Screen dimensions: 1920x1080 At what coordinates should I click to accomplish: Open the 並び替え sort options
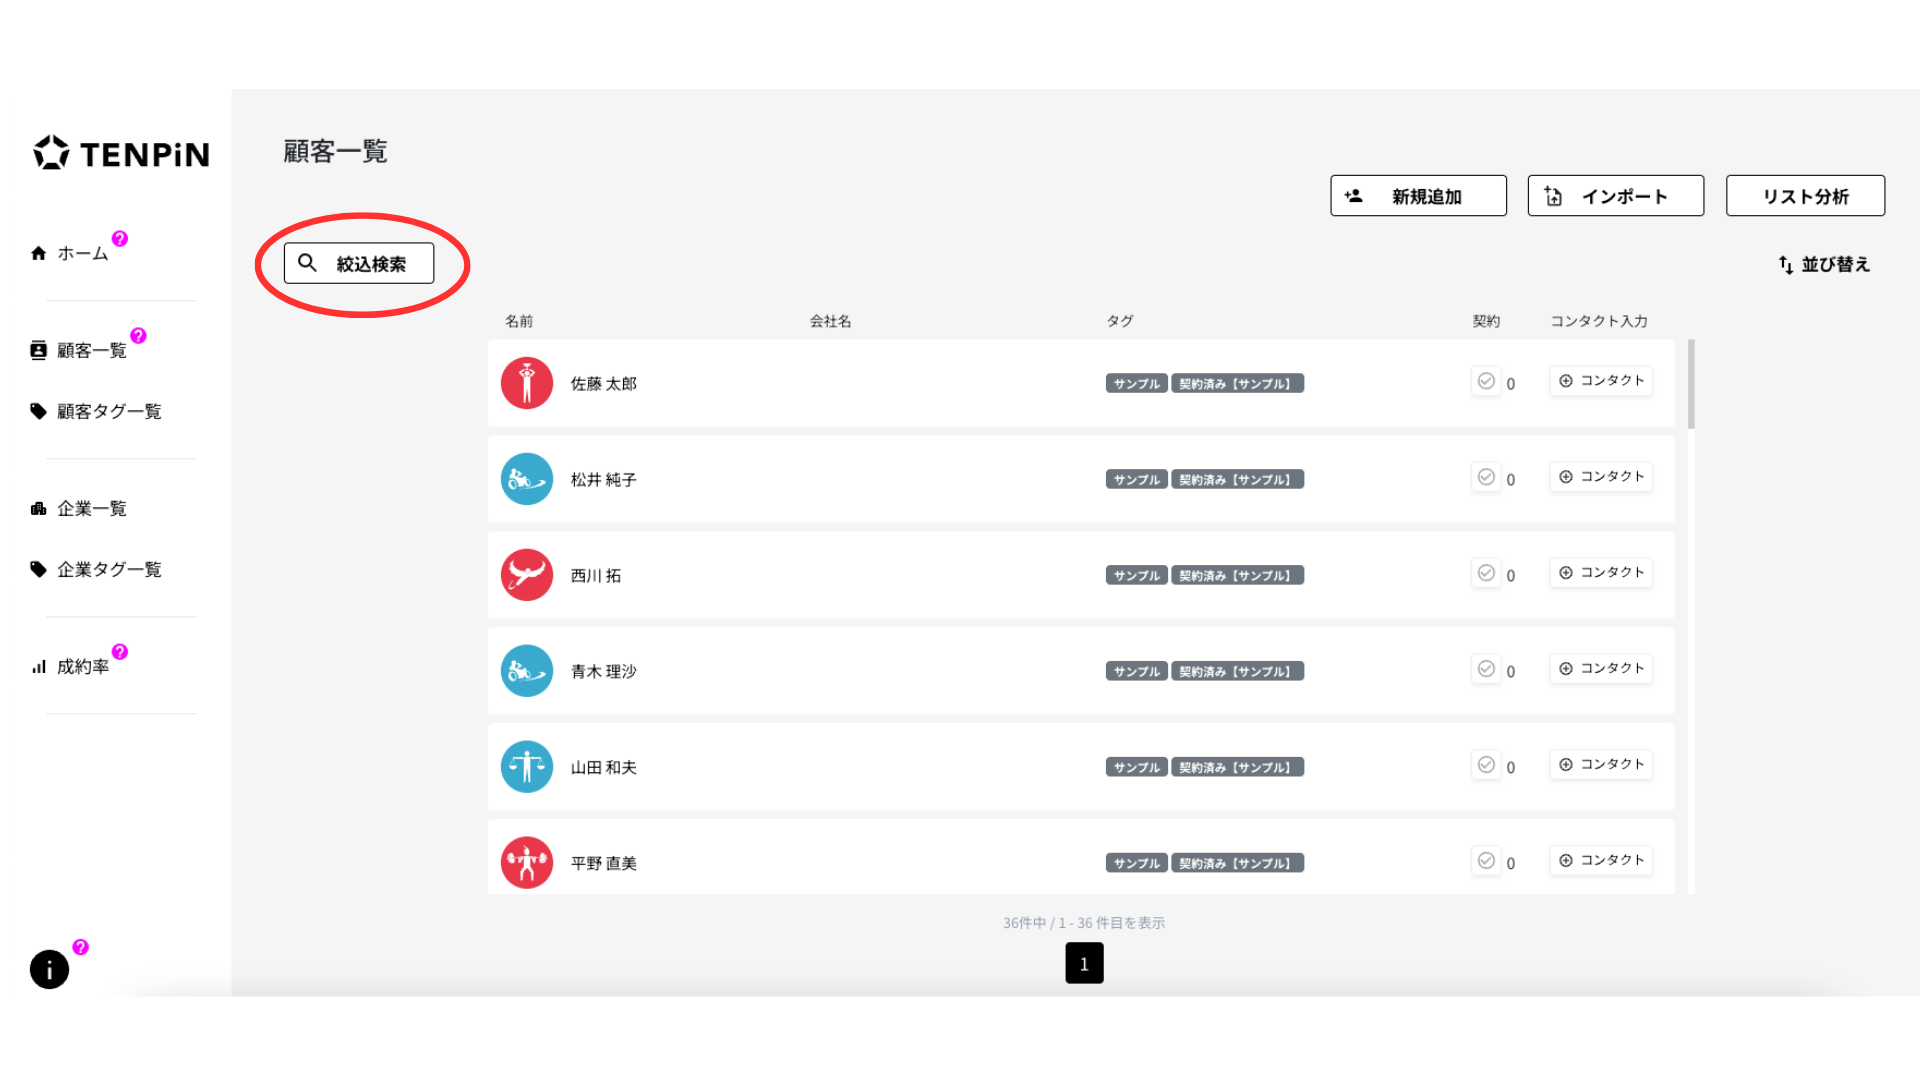coord(1824,264)
